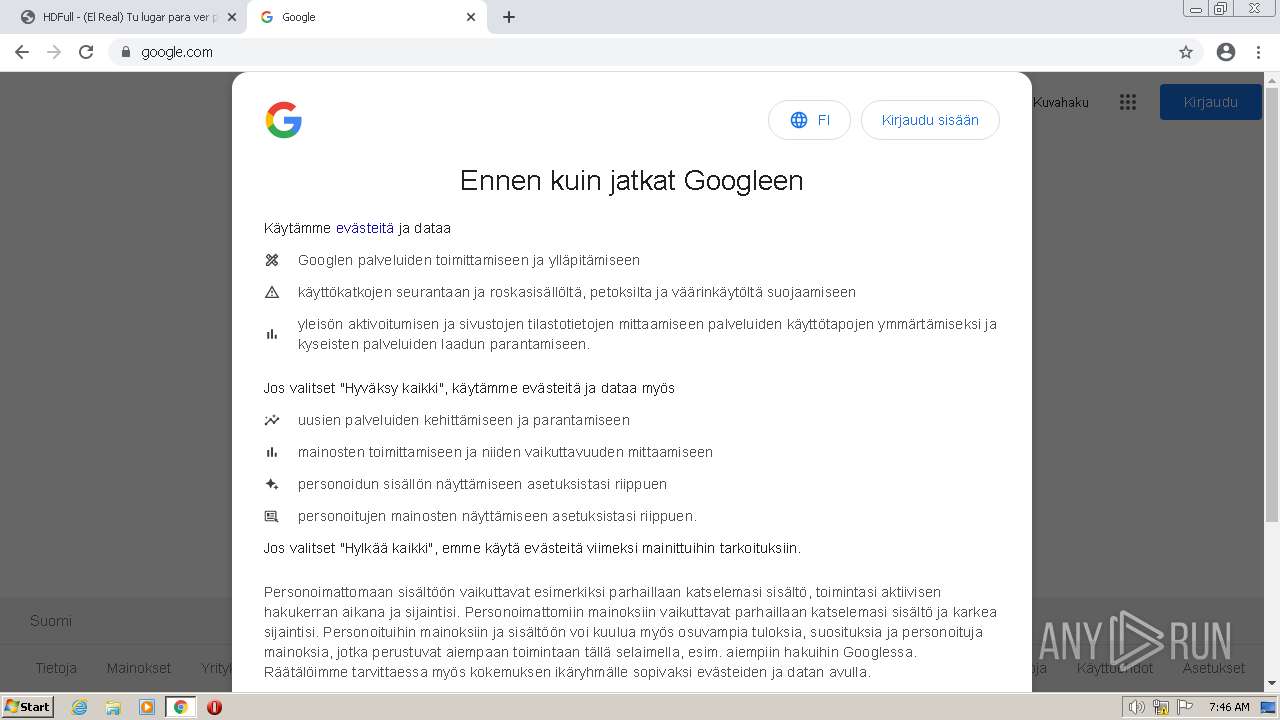Open a new tab with plus button
Viewport: 1280px width, 720px height.
coord(509,17)
